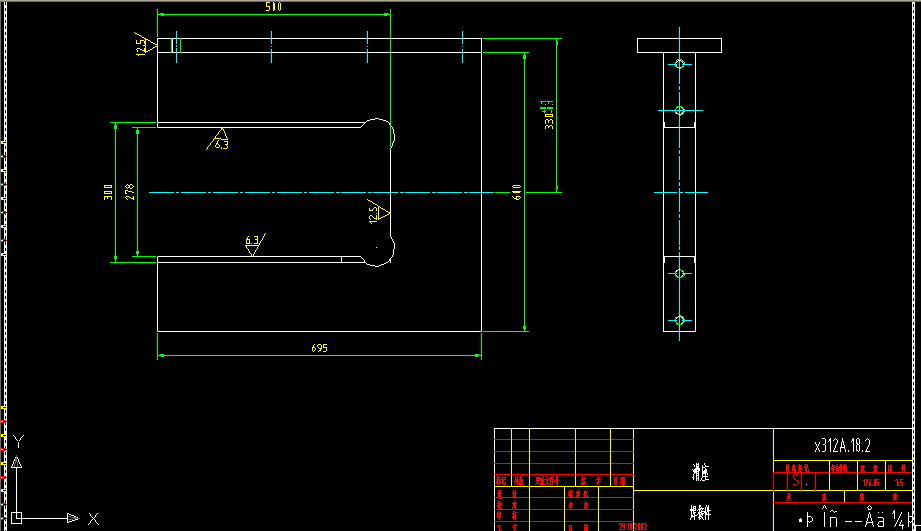
Task: Click the UCS icon Y axis label
Action: (18, 441)
